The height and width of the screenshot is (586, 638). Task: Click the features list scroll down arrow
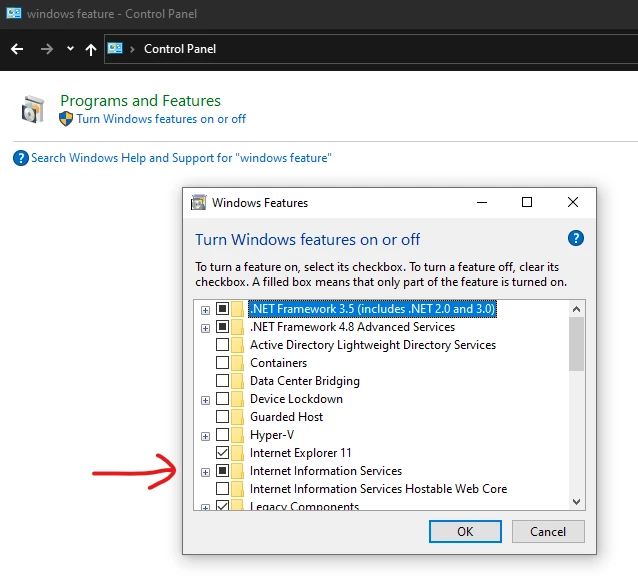tap(576, 502)
